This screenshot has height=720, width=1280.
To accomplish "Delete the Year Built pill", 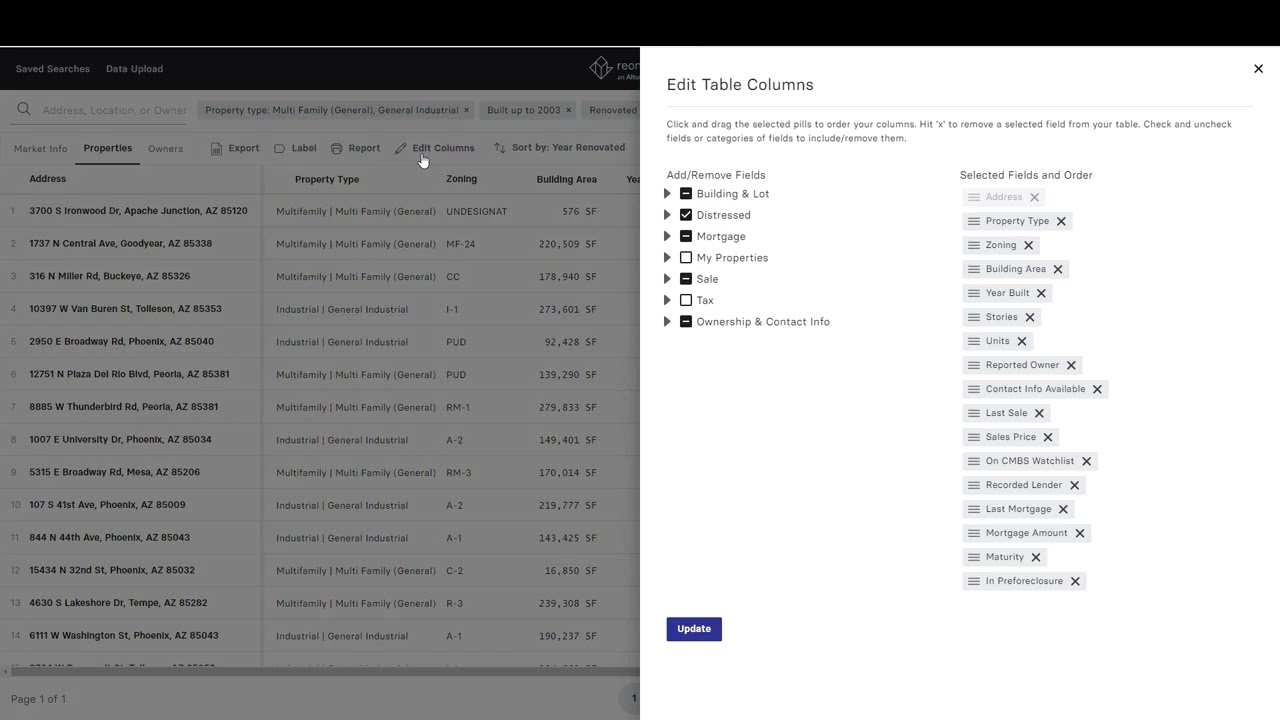I will click(1041, 293).
